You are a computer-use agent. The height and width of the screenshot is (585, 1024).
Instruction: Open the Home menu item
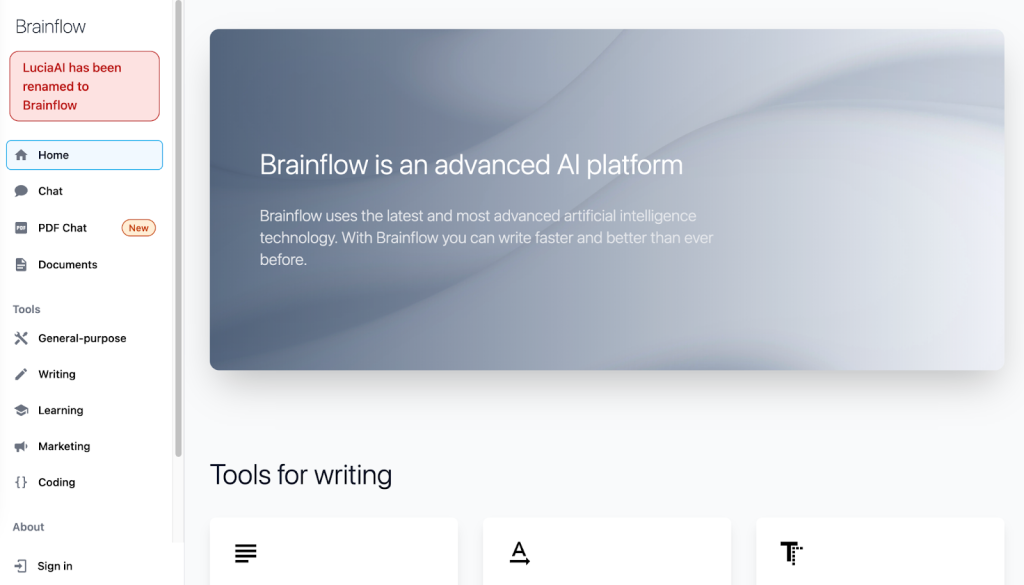point(84,155)
